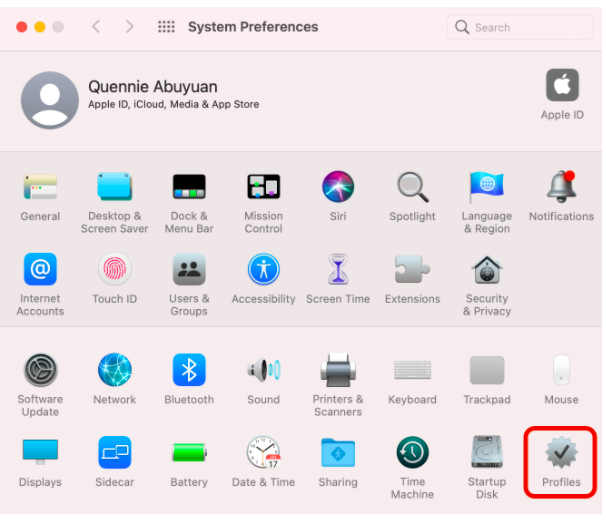The height and width of the screenshot is (520, 606).
Task: Focus the Search field
Action: [520, 27]
